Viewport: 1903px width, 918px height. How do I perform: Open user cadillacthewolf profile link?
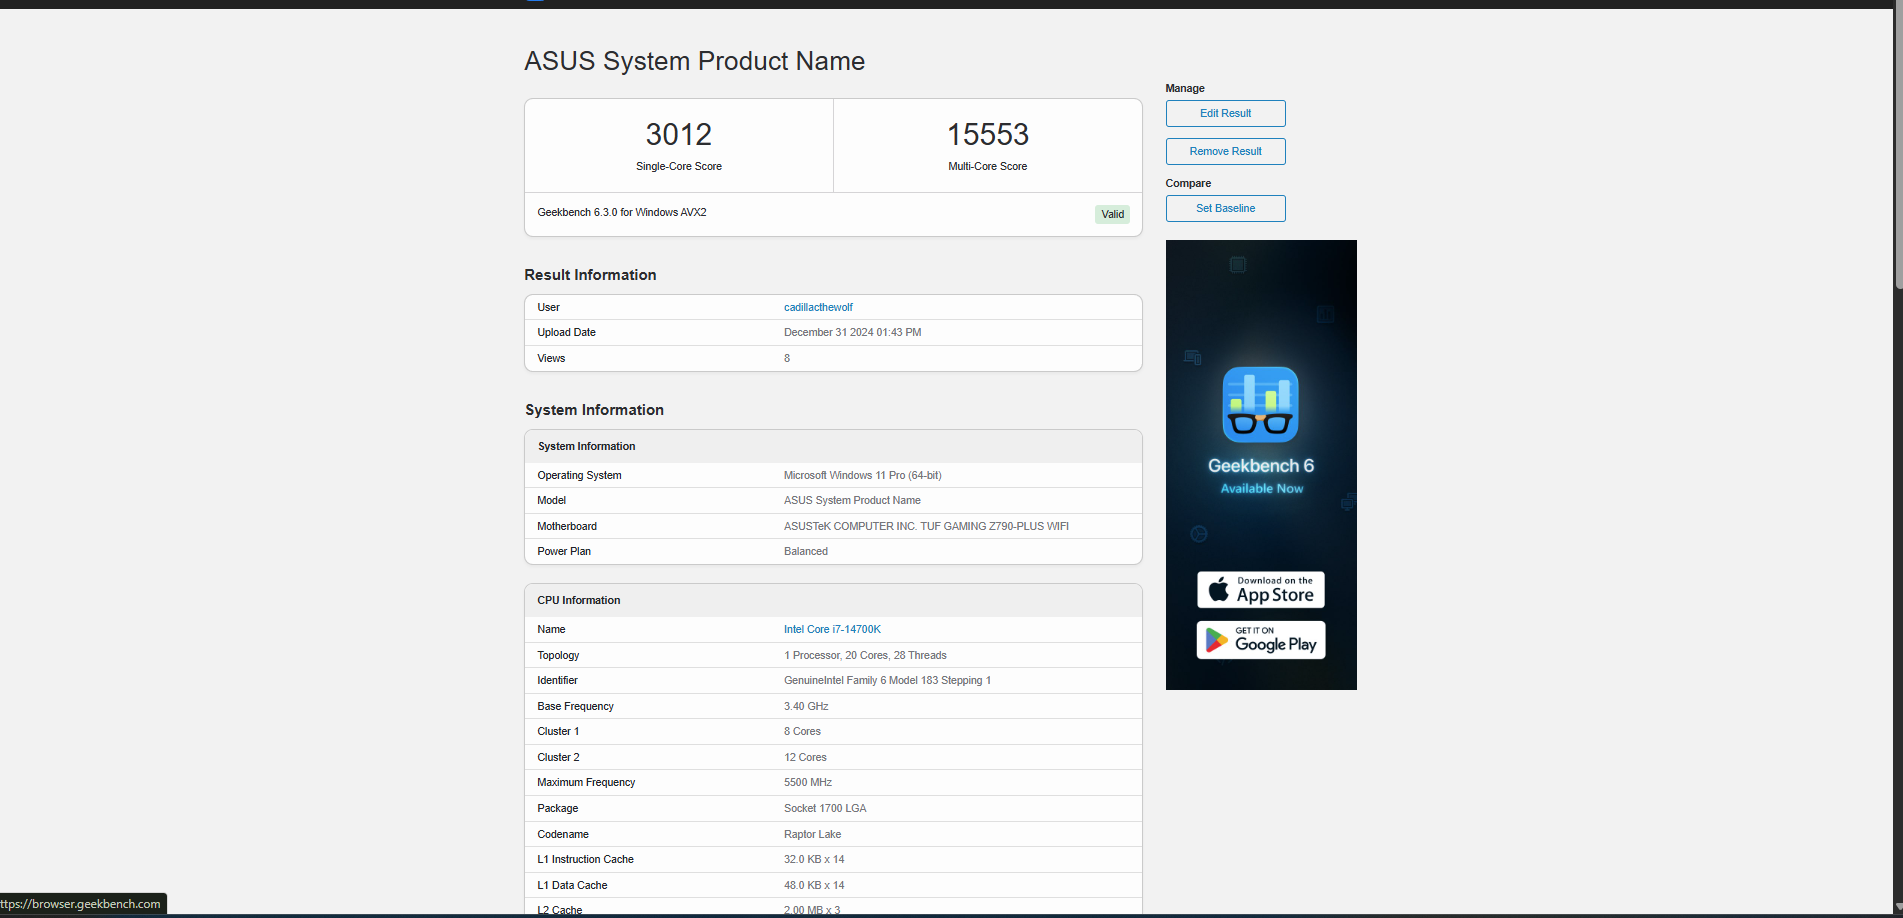[818, 307]
